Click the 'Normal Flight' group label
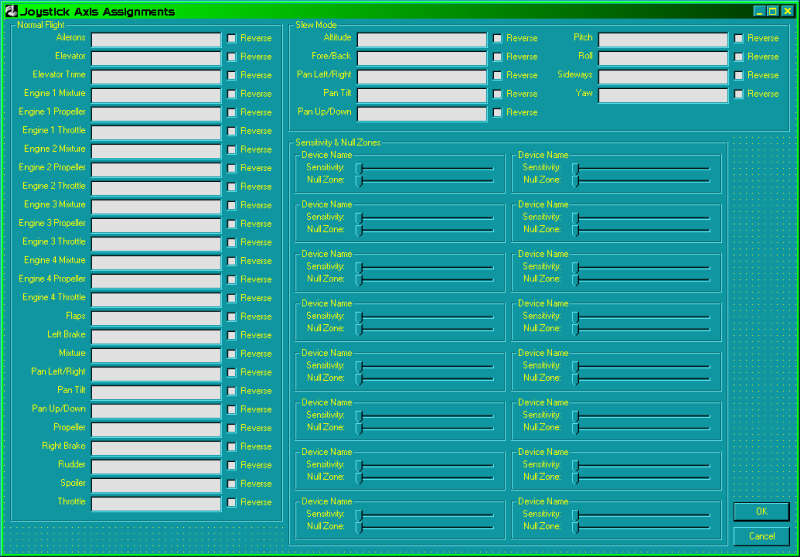800x557 pixels. coord(41,24)
